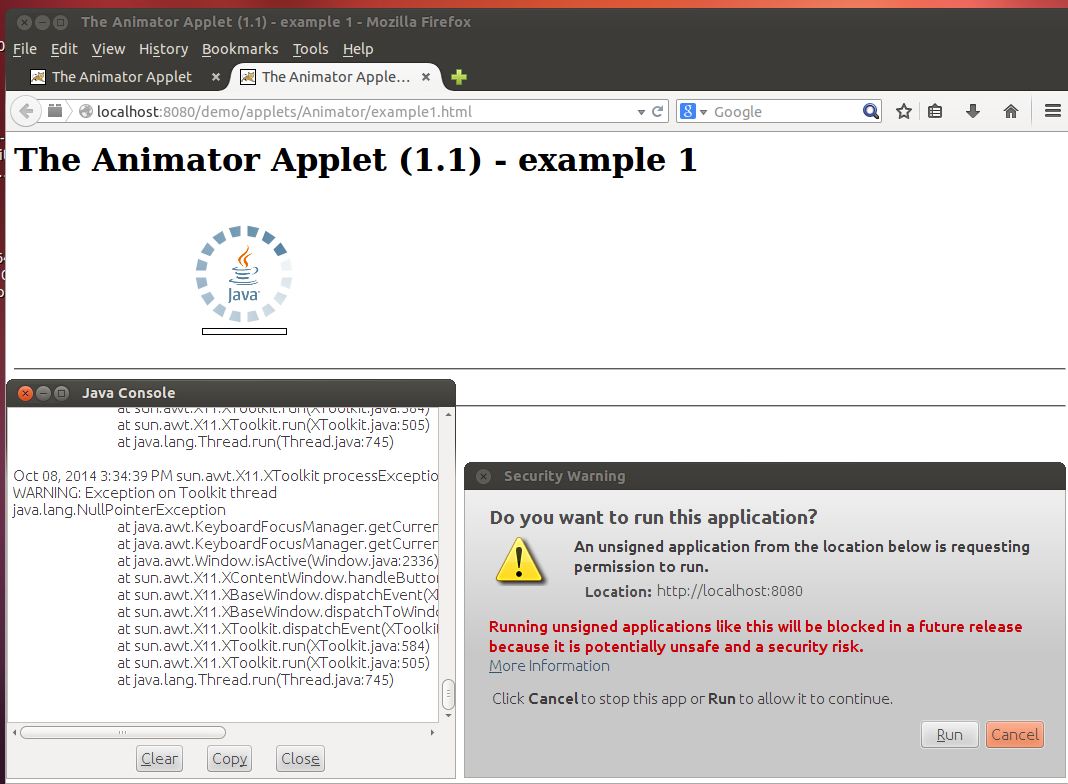Click the search magnifier icon
This screenshot has width=1068, height=784.
pos(871,112)
